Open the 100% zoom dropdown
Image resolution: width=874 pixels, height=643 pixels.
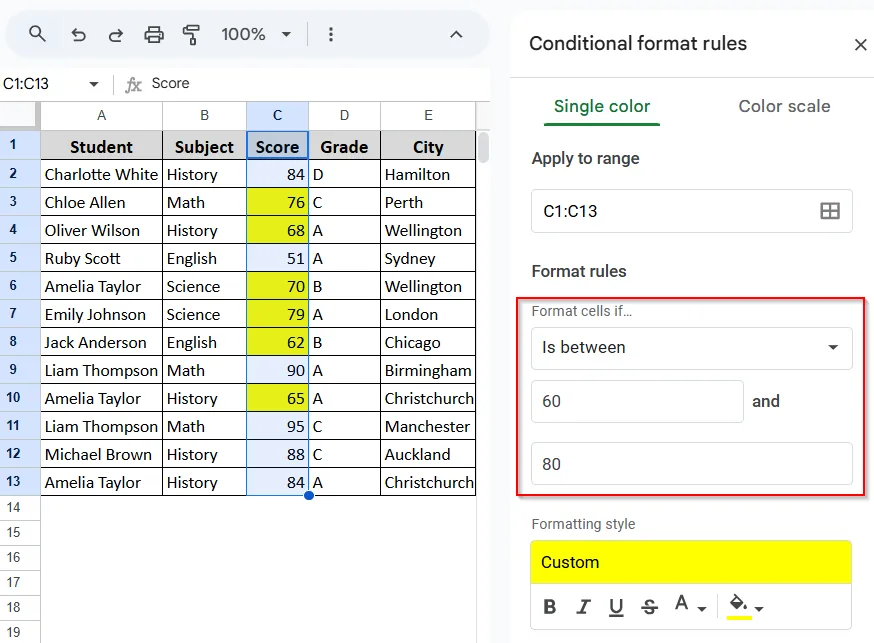[x=256, y=35]
